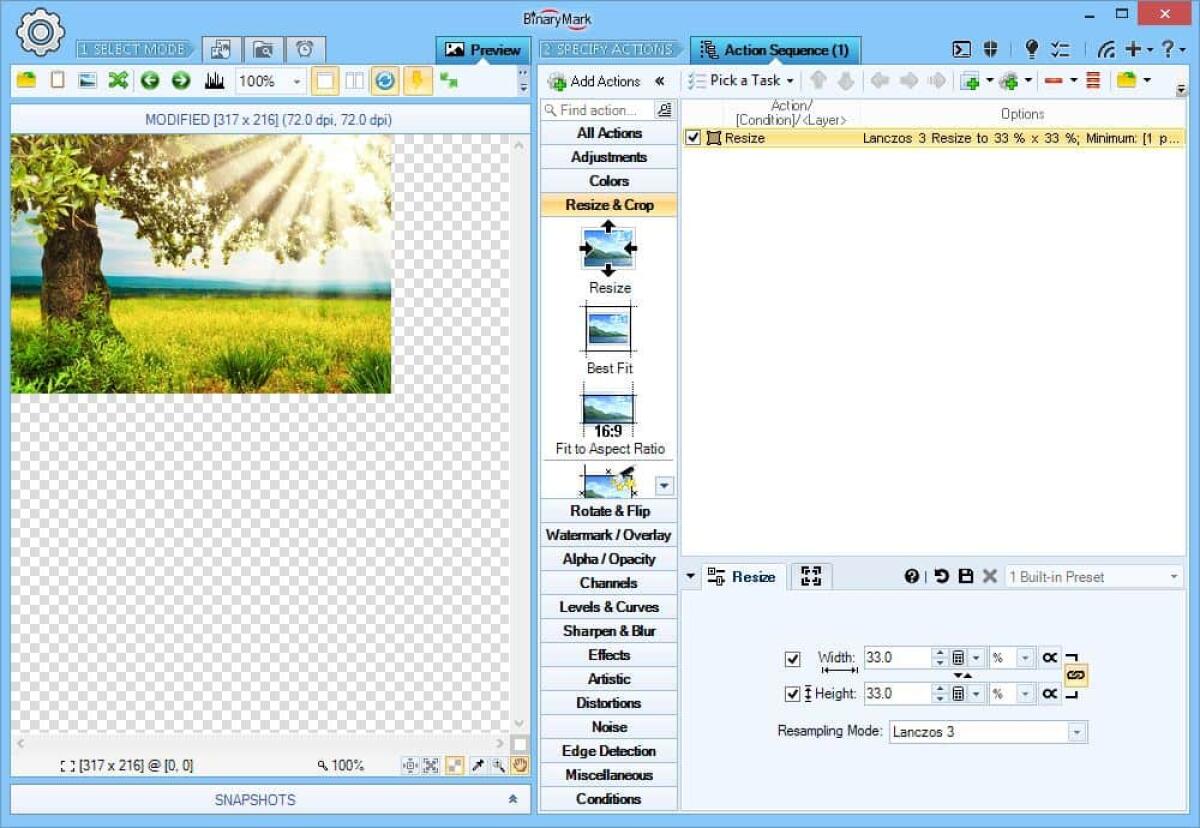Toggle the width-height link chain icon
Screen dimensions: 1200x828
1076,674
